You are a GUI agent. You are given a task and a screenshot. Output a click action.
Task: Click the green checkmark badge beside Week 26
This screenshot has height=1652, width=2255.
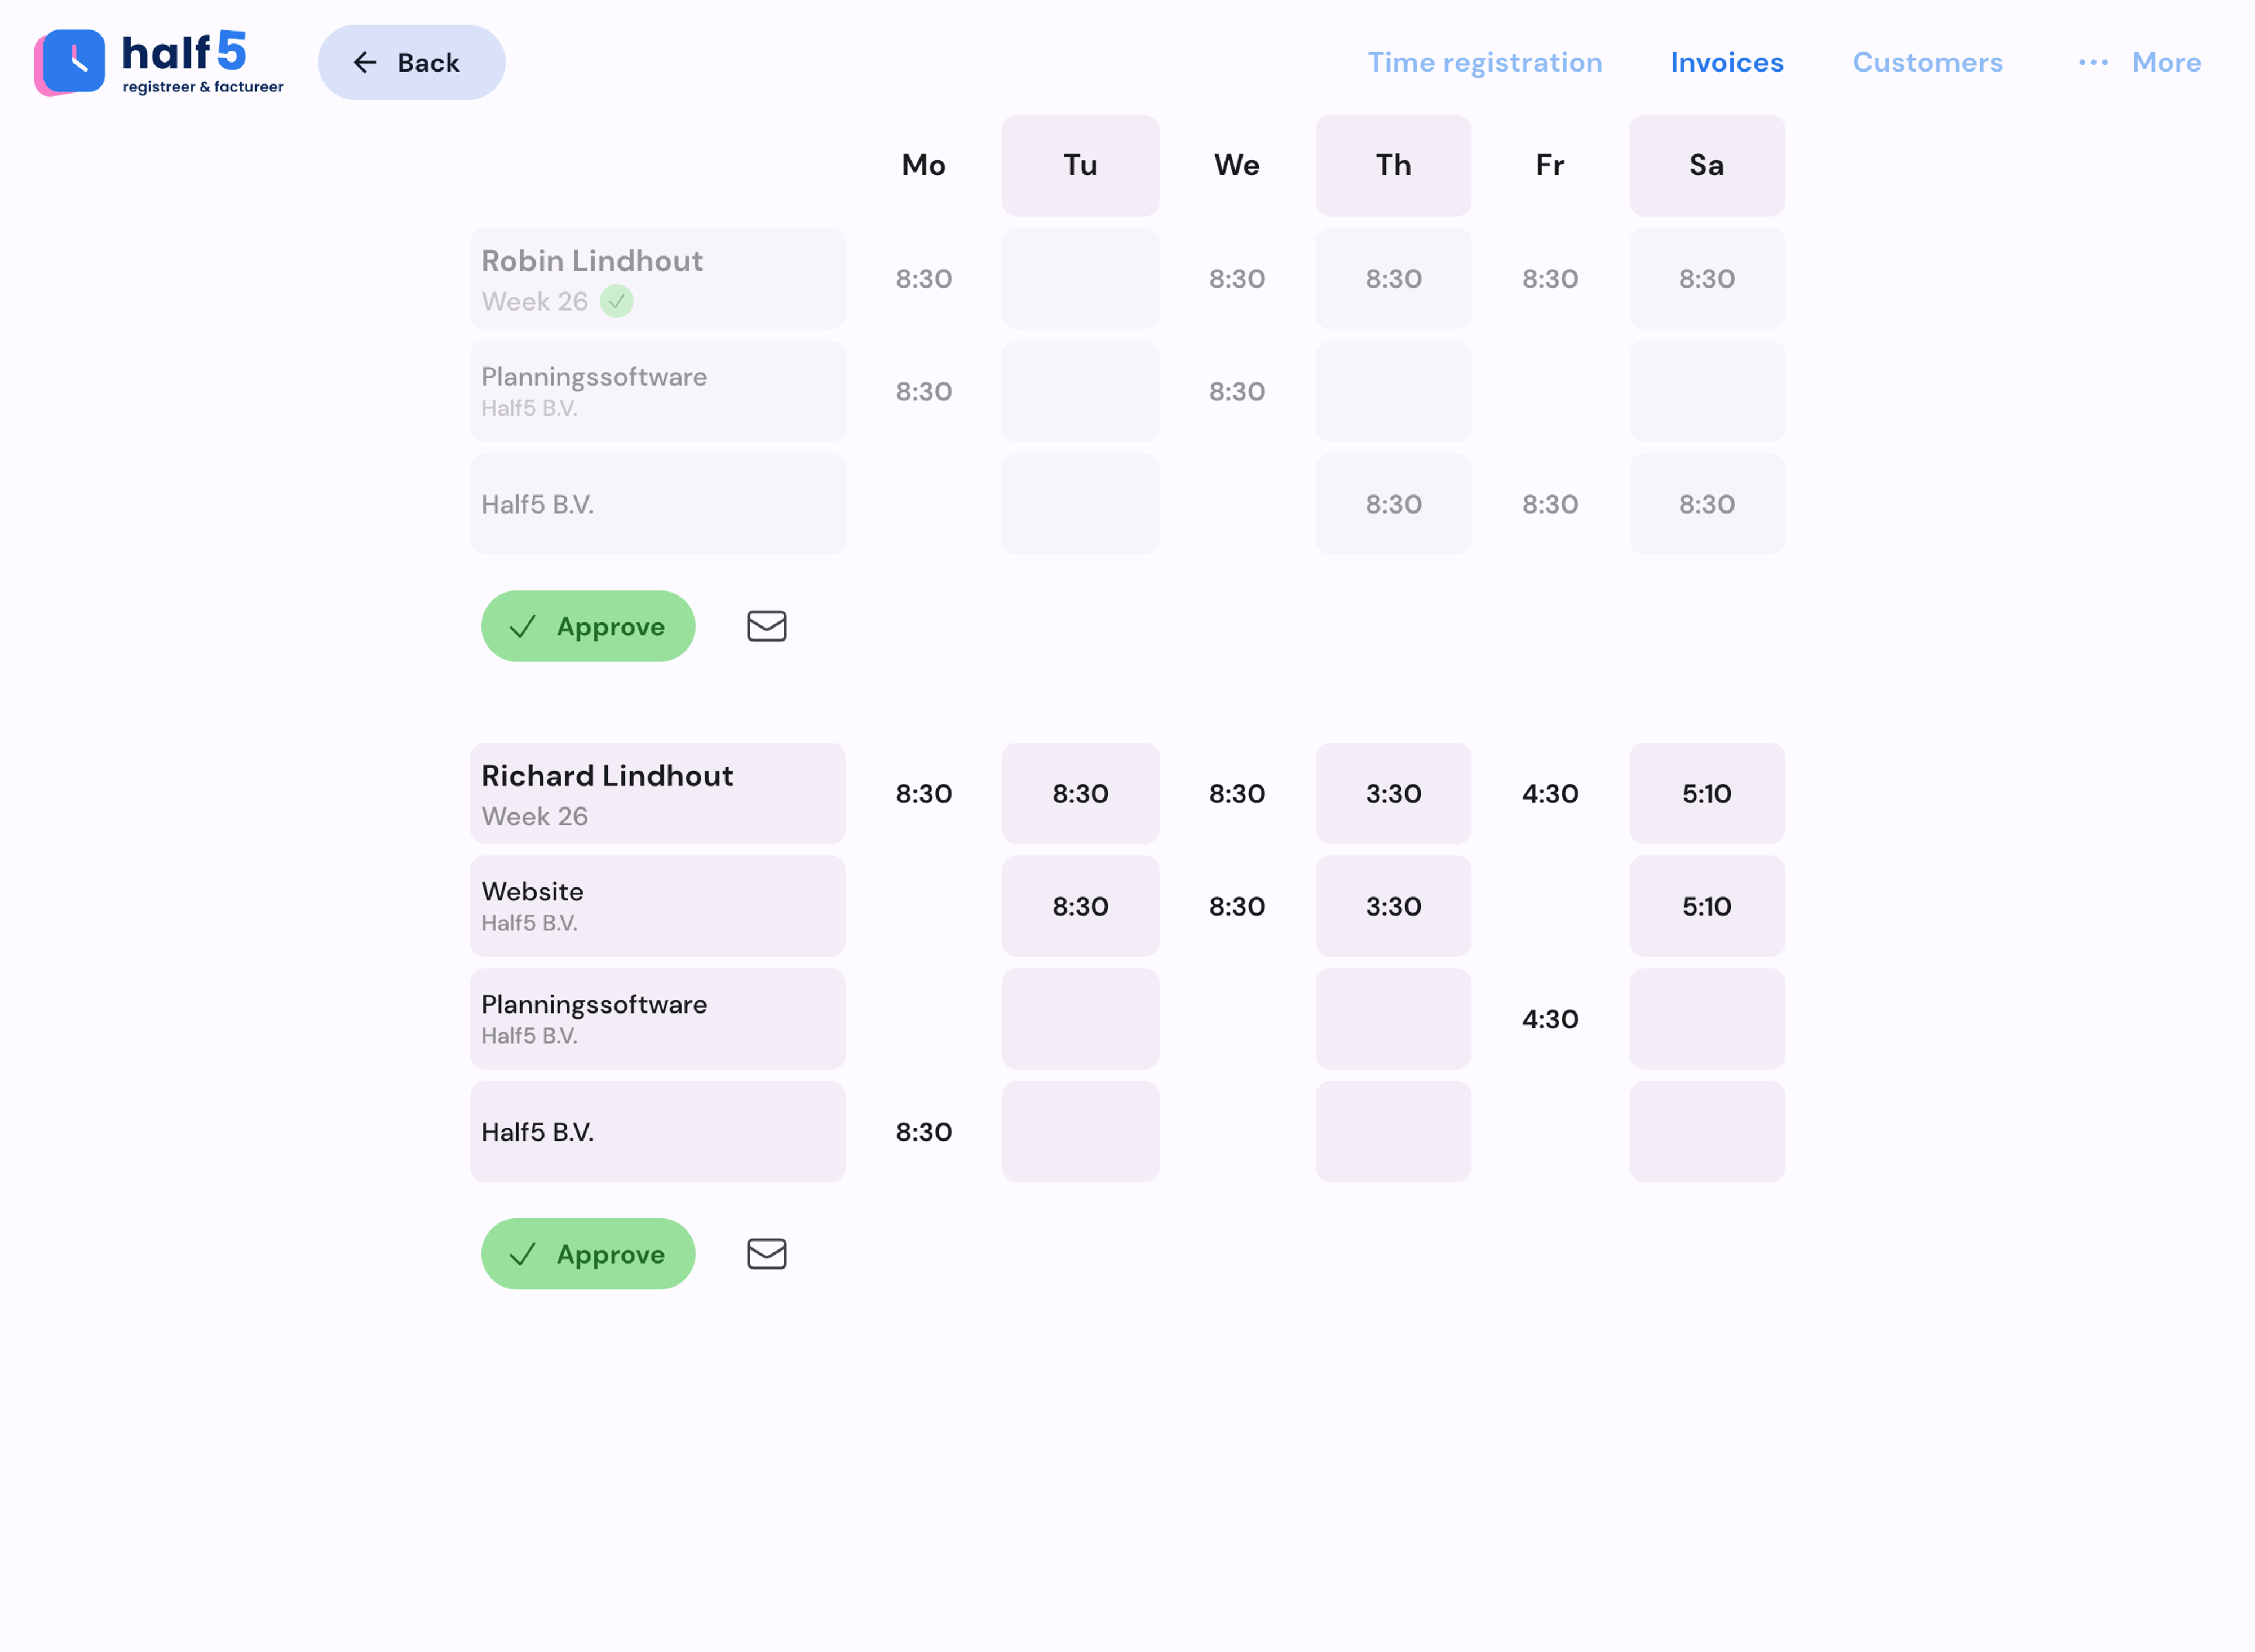(x=617, y=300)
